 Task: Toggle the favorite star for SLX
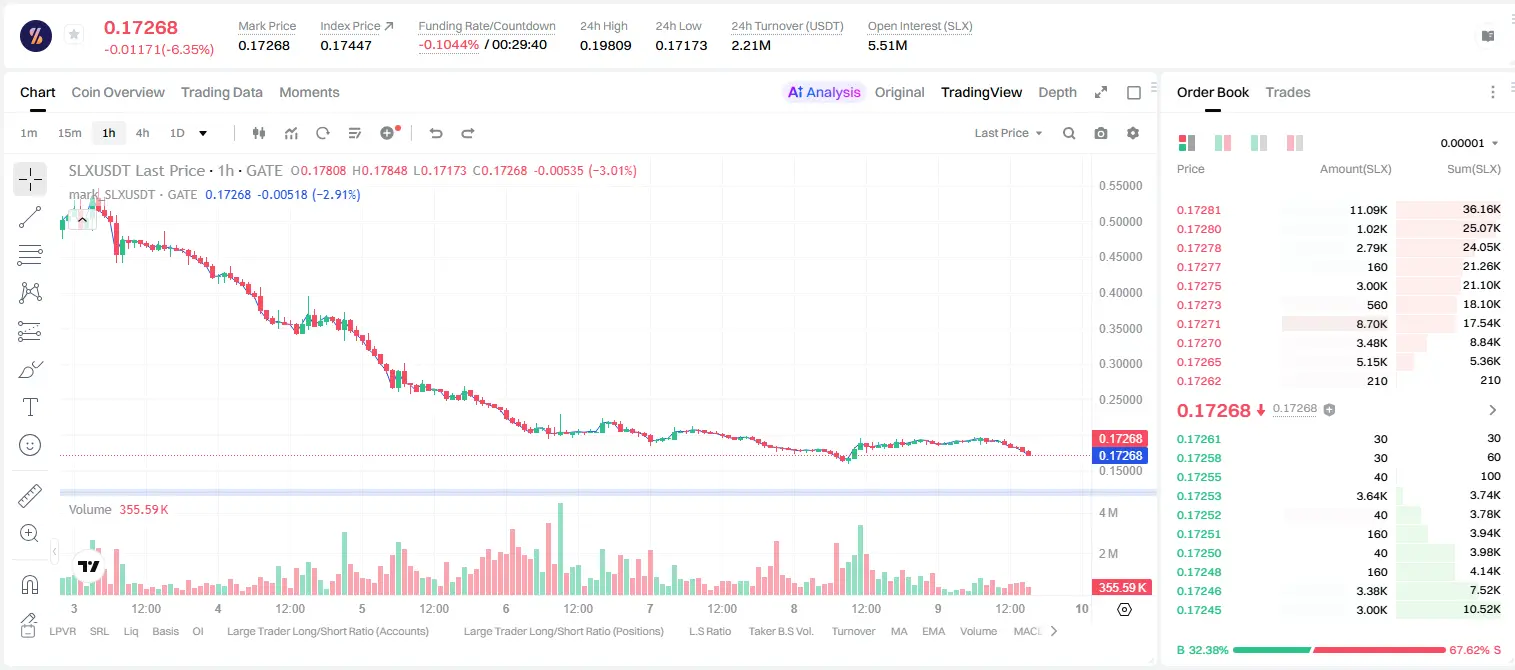(x=73, y=34)
